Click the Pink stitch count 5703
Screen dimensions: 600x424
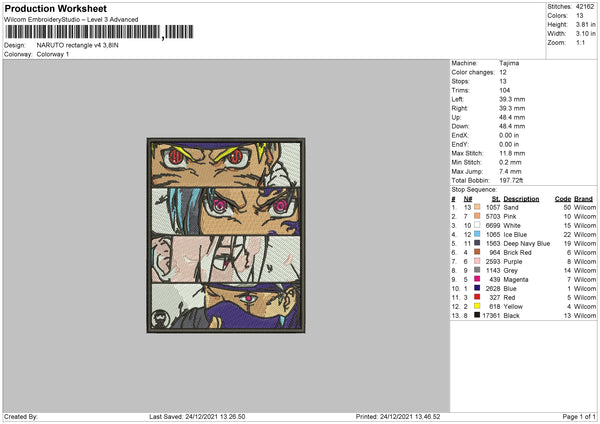click(493, 216)
